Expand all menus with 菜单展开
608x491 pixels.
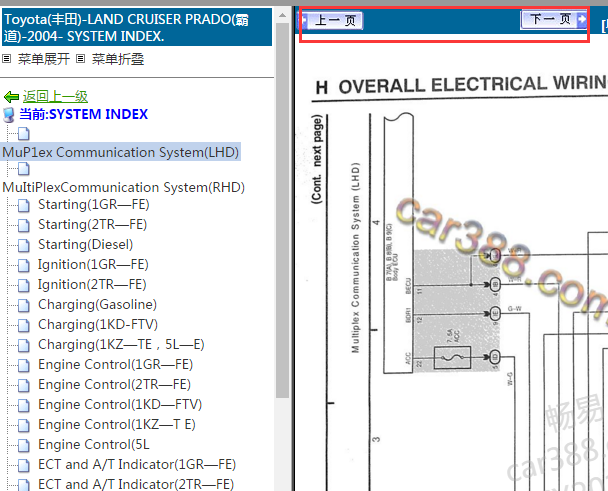point(44,59)
